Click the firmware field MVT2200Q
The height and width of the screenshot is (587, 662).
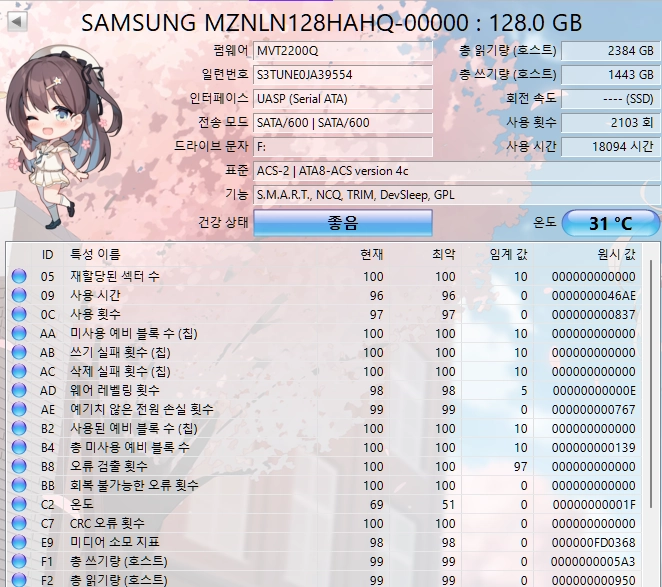tap(343, 51)
